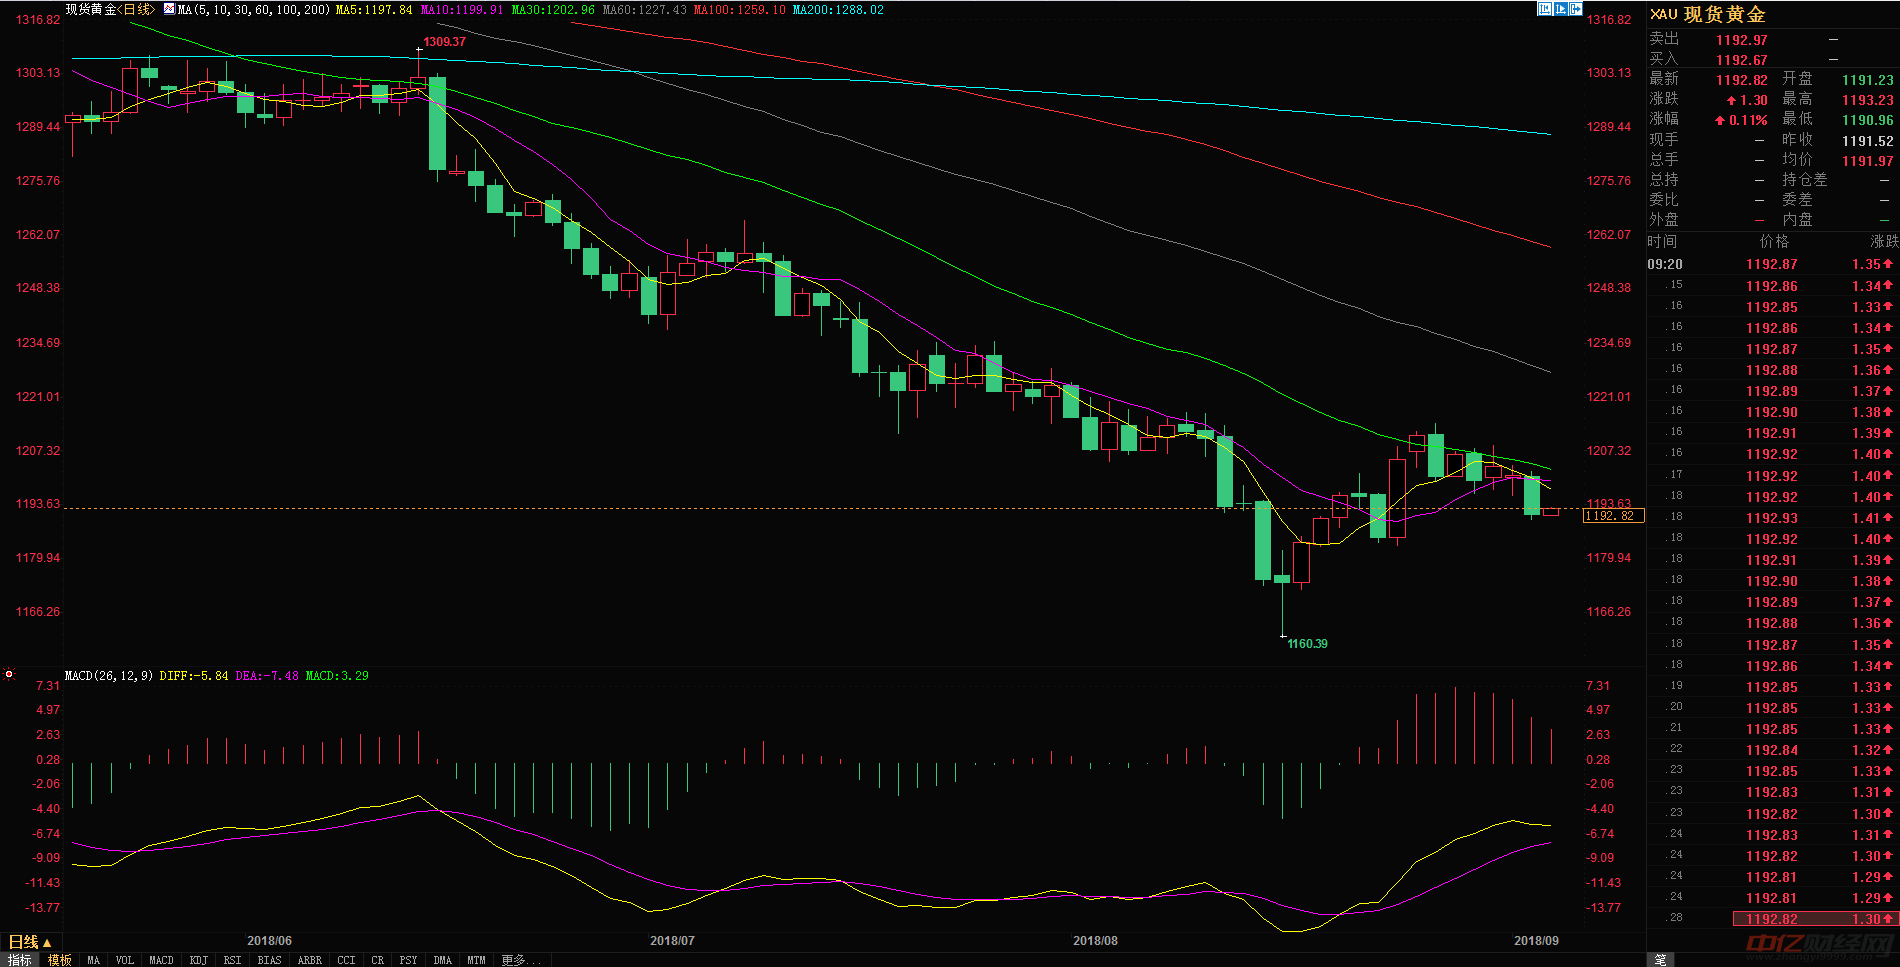Screen dimensions: 1900x967
Task: Click the MA parameters label (5,10,30,60,100,200)
Action: pos(254,10)
